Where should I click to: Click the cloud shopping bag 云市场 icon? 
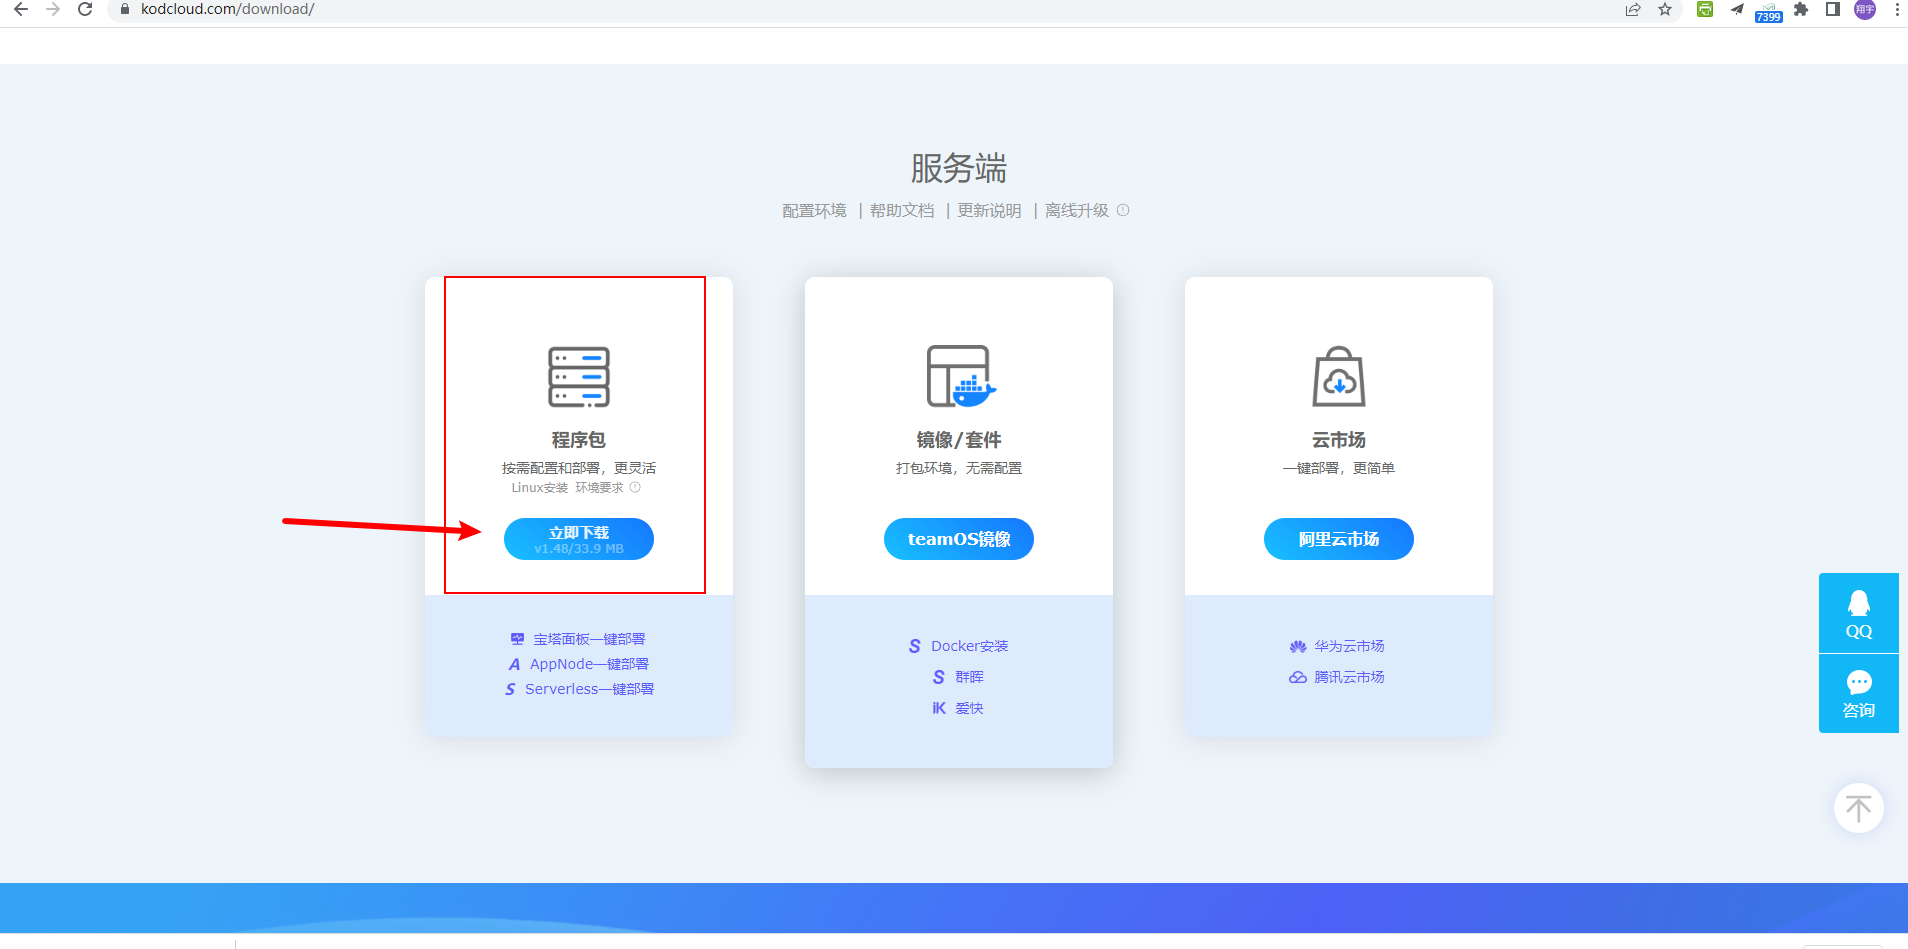click(1339, 377)
